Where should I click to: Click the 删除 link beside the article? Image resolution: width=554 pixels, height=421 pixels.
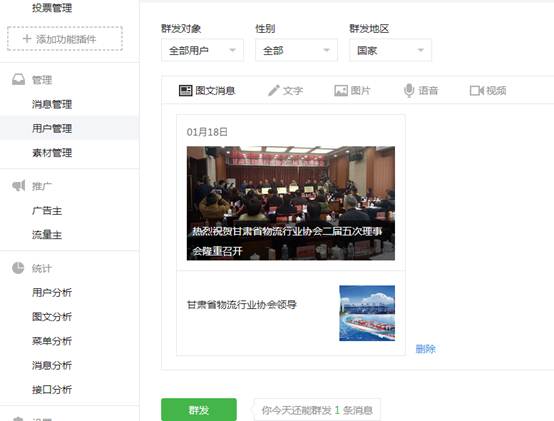point(425,349)
